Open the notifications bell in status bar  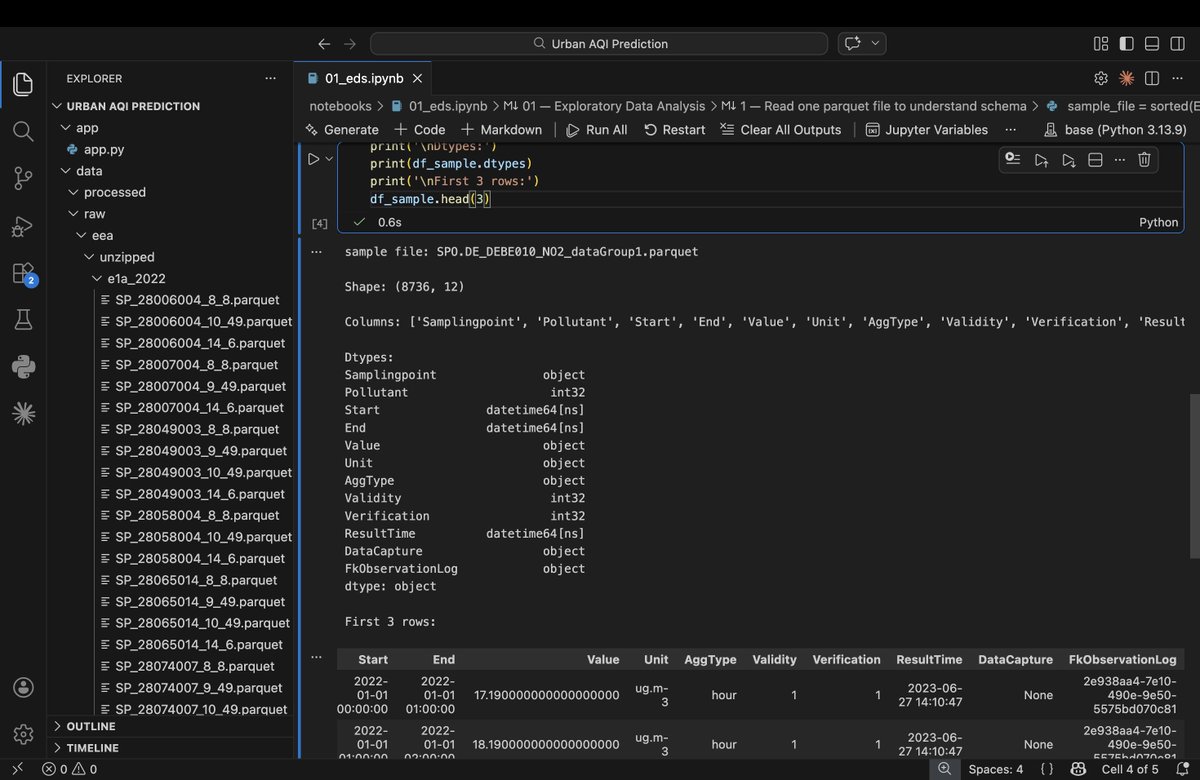tap(1182, 769)
